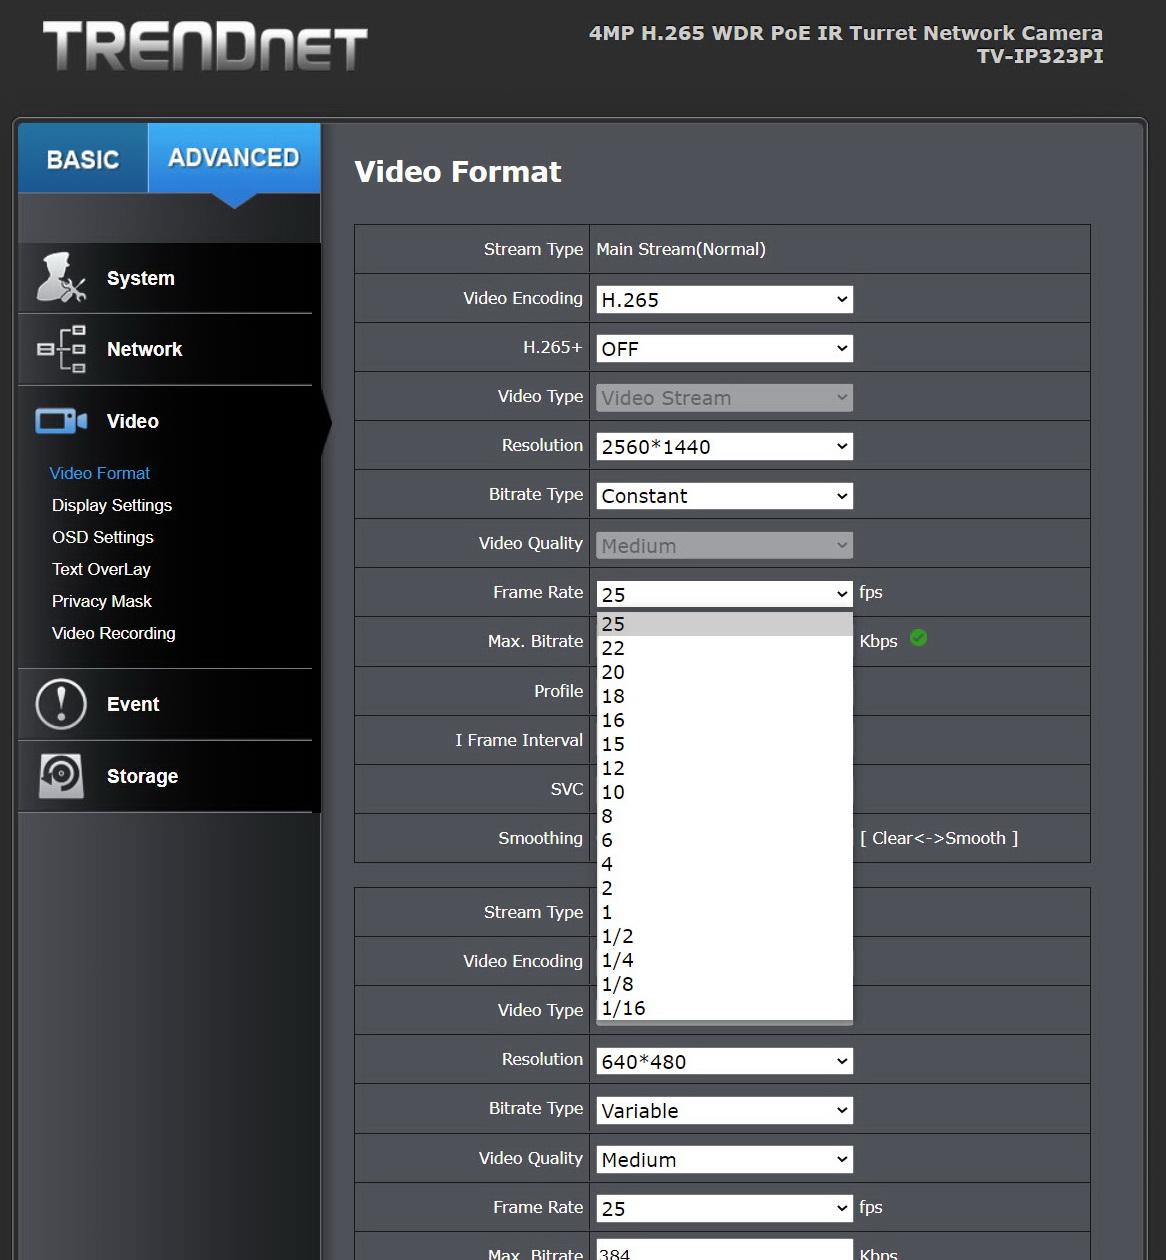
Task: Click the TRENDnet logo
Action: 205,47
